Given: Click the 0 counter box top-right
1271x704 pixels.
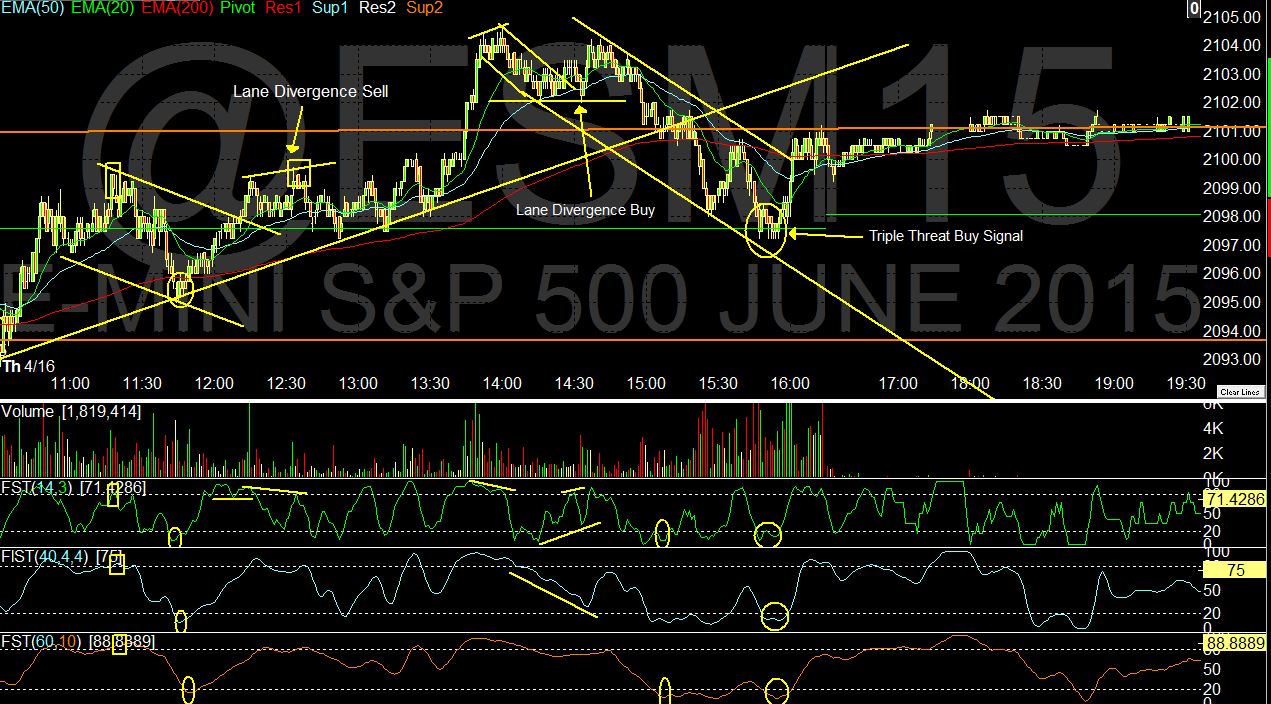Looking at the screenshot, I should point(1193,9).
